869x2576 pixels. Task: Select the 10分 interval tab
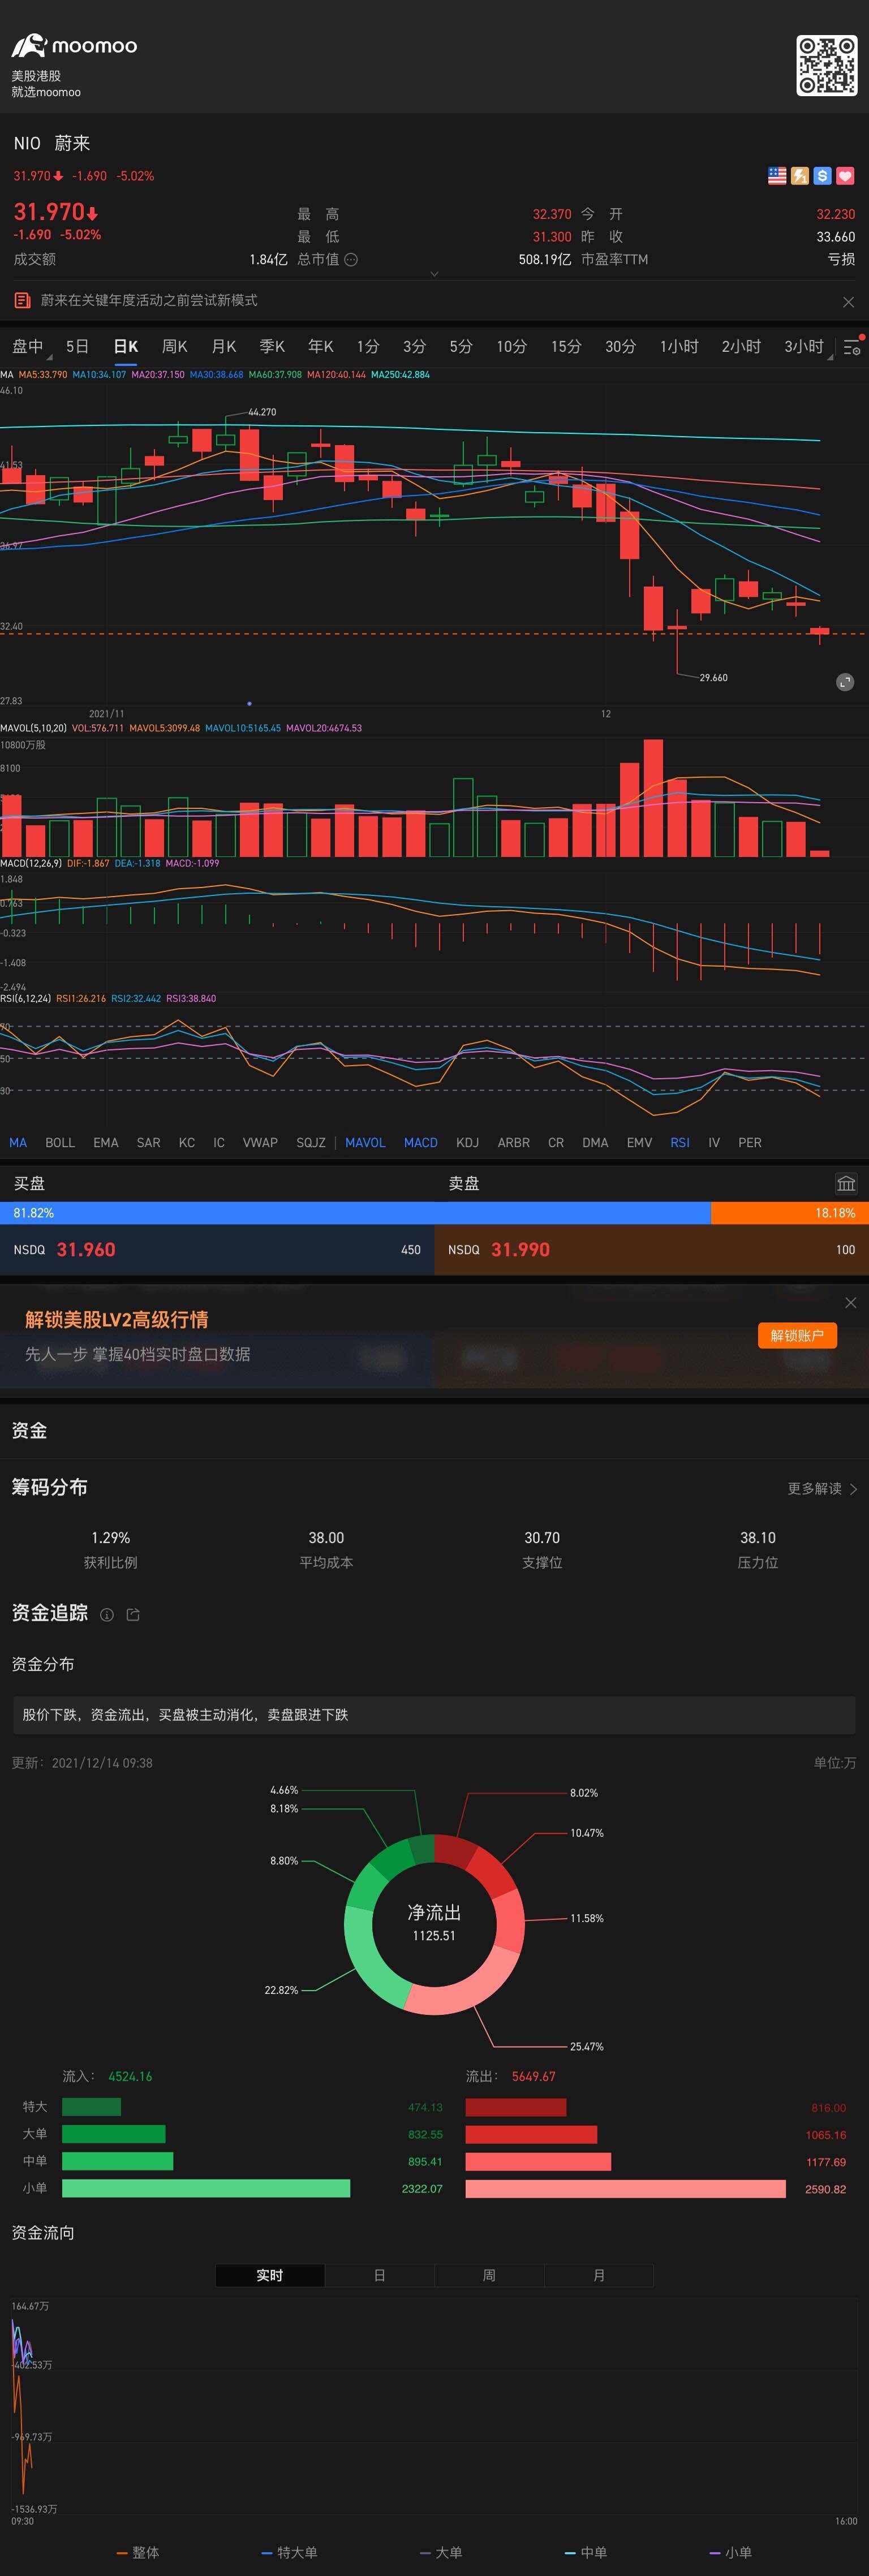click(x=512, y=346)
